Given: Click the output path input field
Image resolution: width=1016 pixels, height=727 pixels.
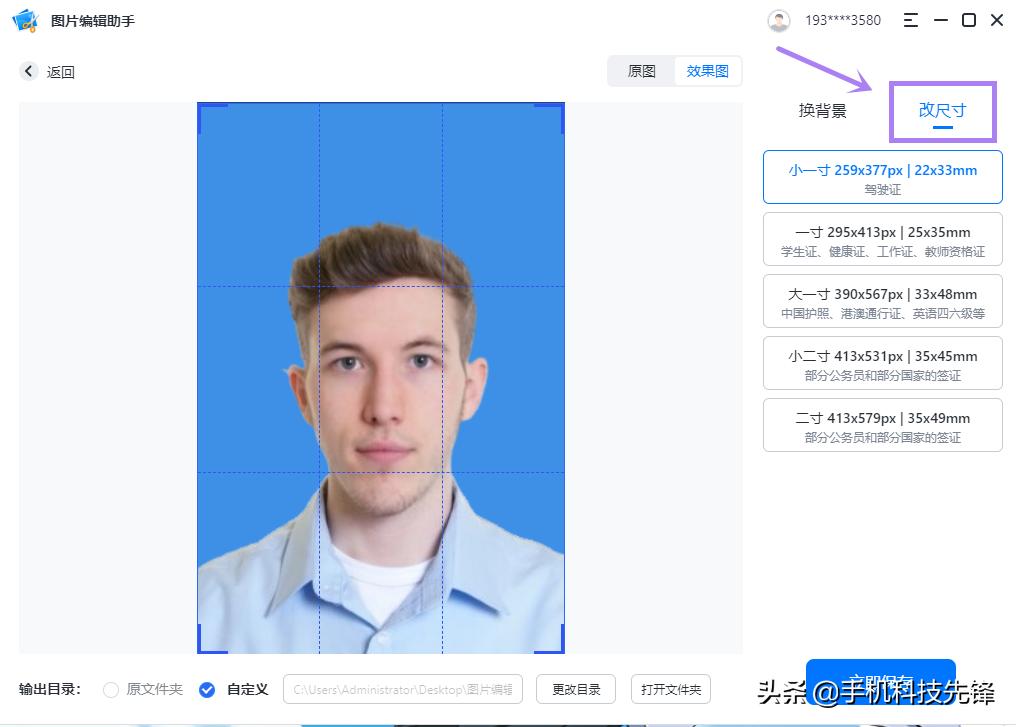Looking at the screenshot, I should pos(402,689).
